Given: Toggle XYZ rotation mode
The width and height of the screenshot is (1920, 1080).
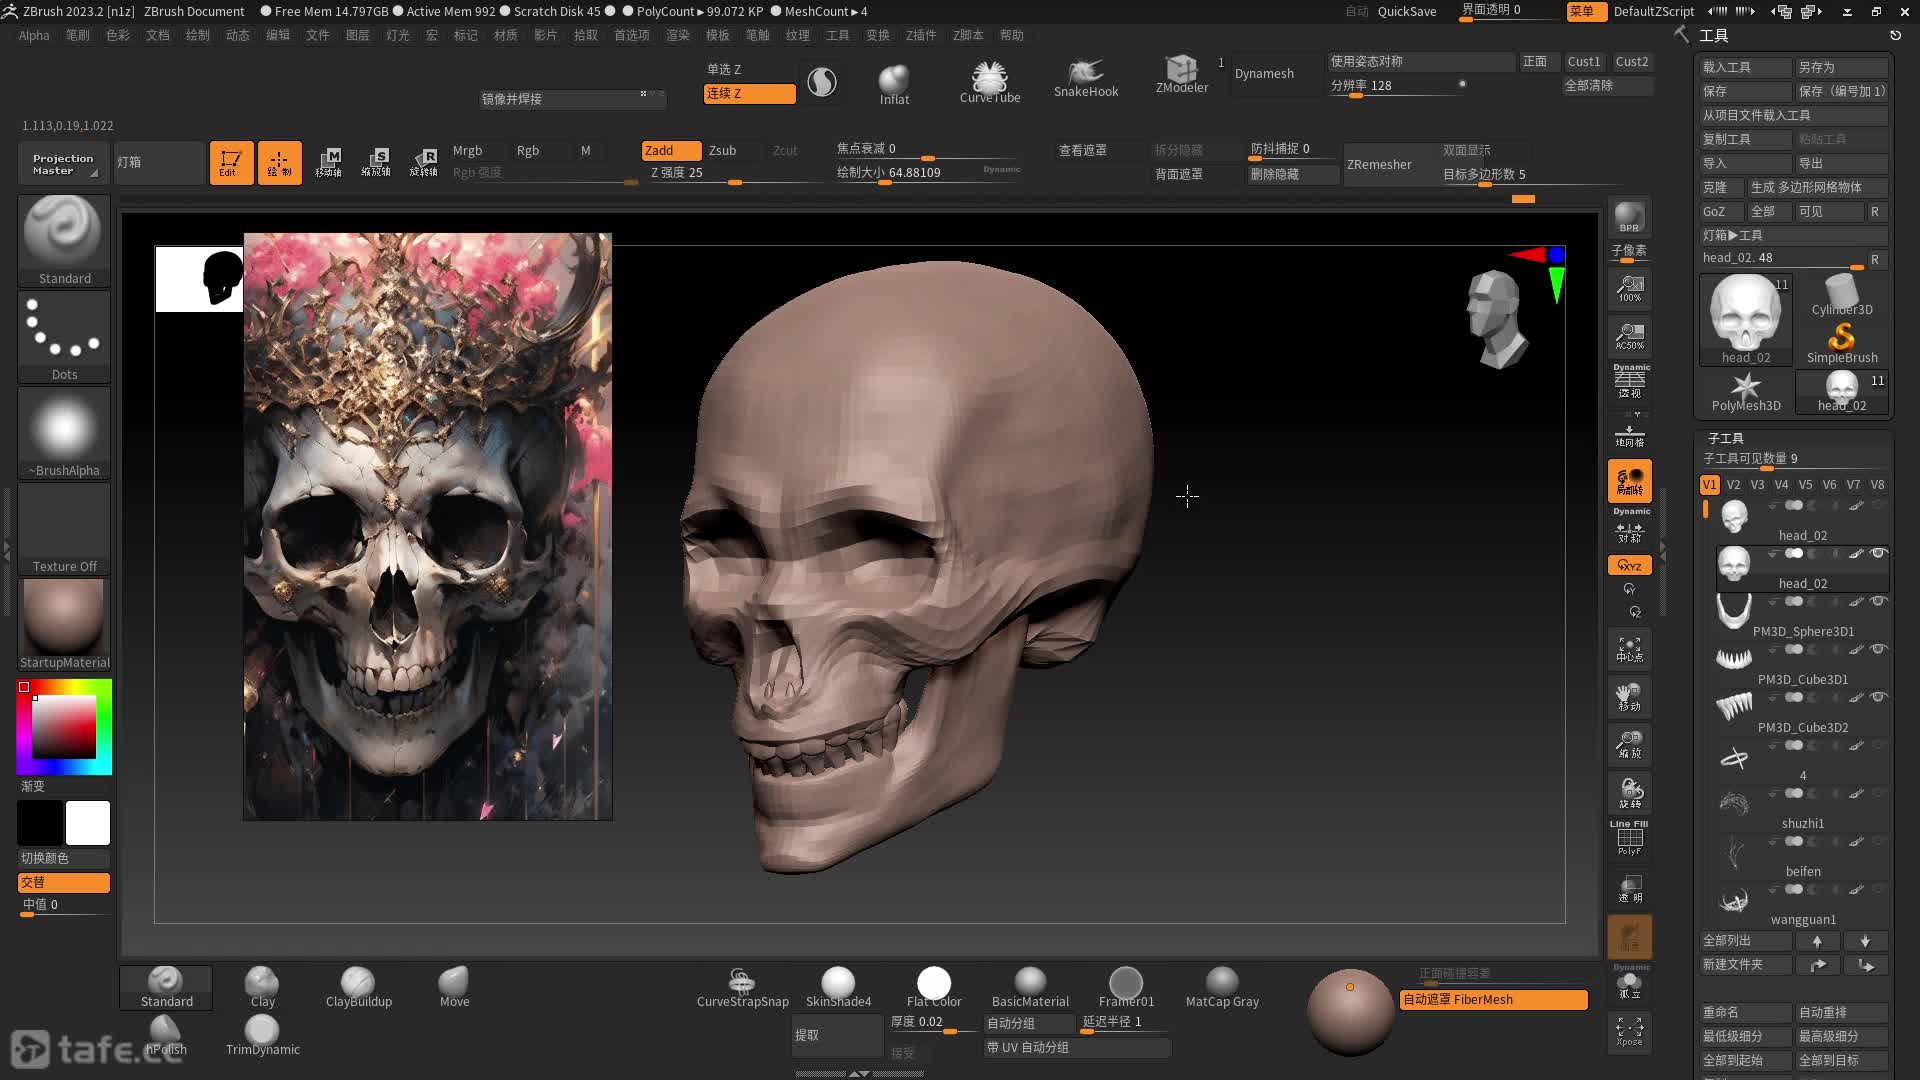Looking at the screenshot, I should tap(1629, 565).
